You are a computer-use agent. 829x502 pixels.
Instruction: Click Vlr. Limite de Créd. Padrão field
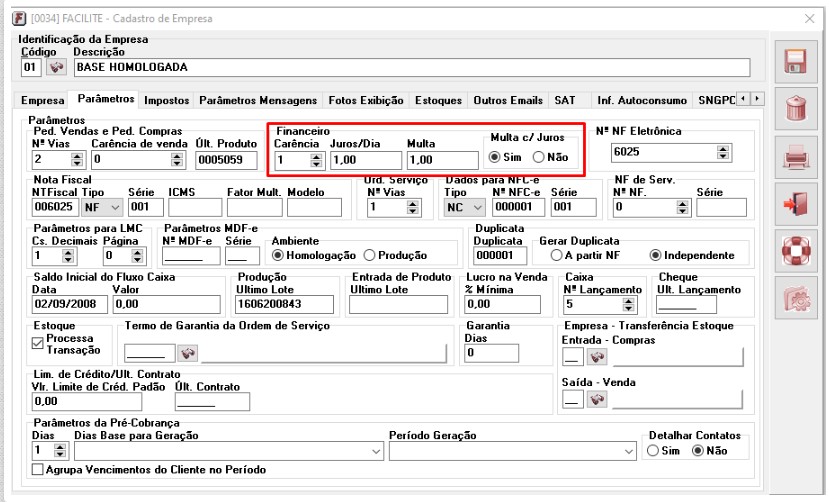click(x=87, y=402)
